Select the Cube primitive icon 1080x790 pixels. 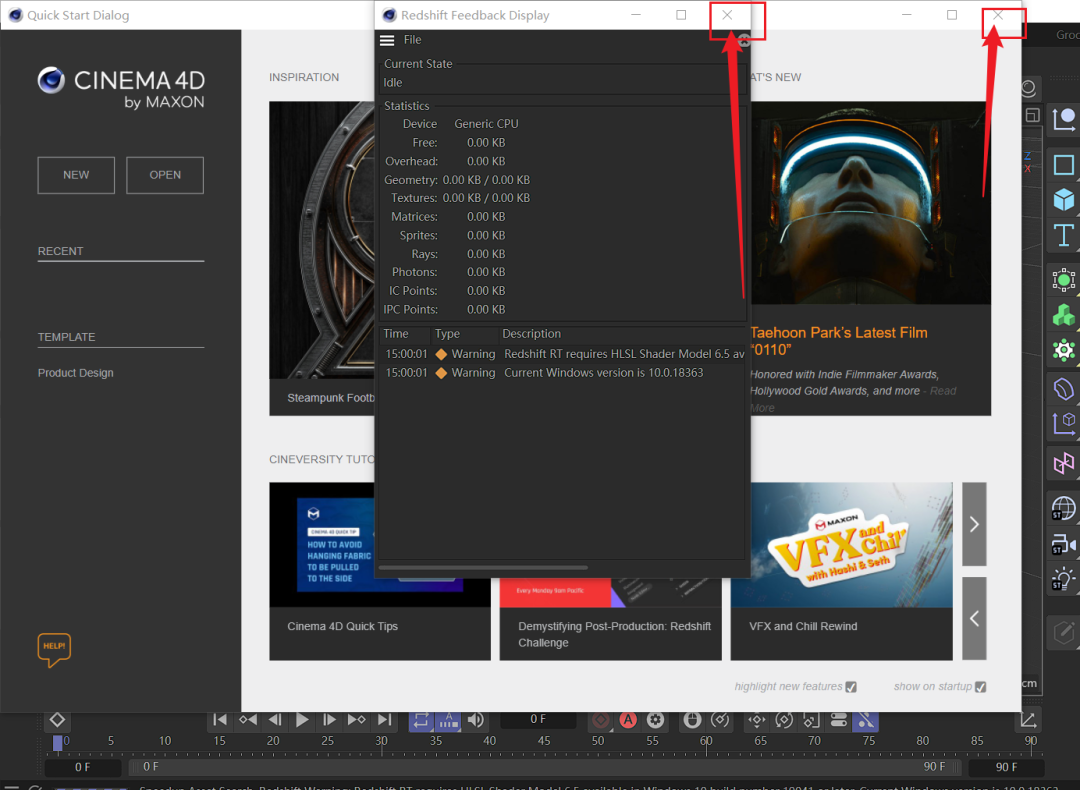point(1063,200)
